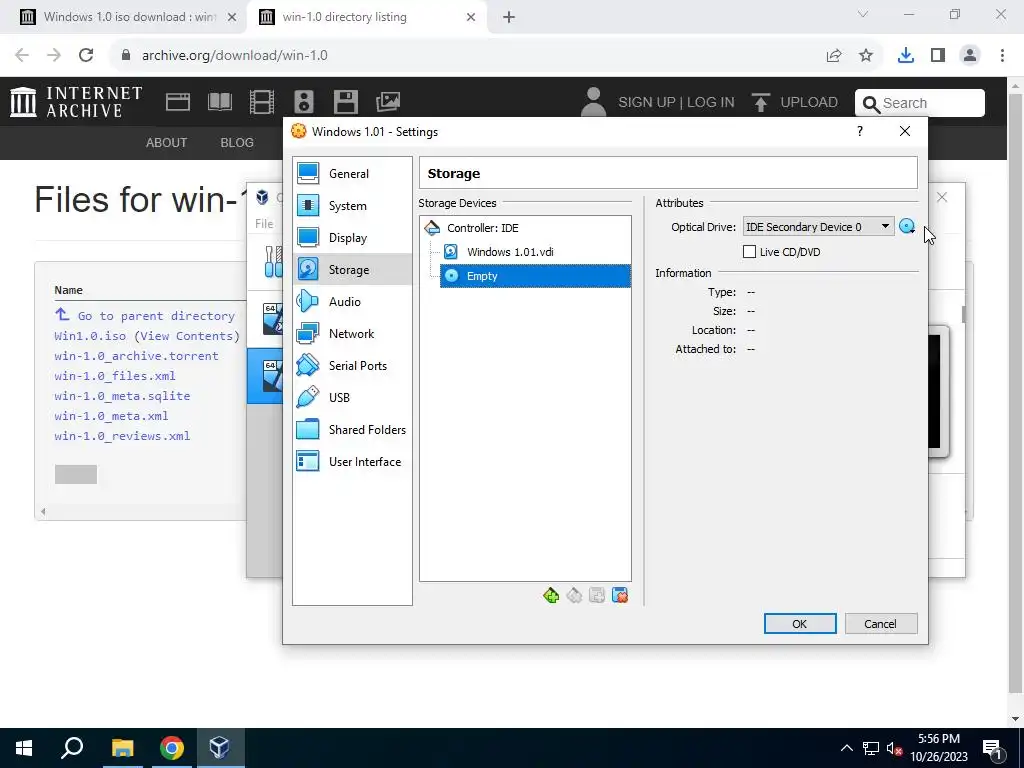Open Network settings category
The image size is (1024, 768).
click(352, 334)
